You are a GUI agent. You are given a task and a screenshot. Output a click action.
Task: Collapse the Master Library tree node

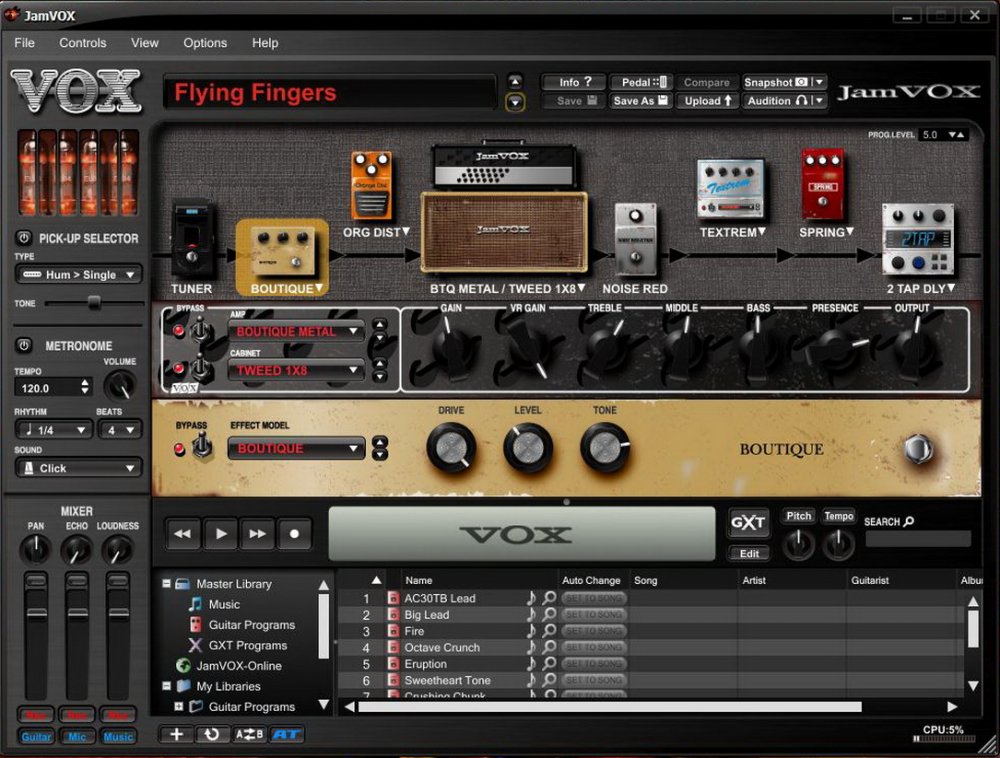point(166,584)
